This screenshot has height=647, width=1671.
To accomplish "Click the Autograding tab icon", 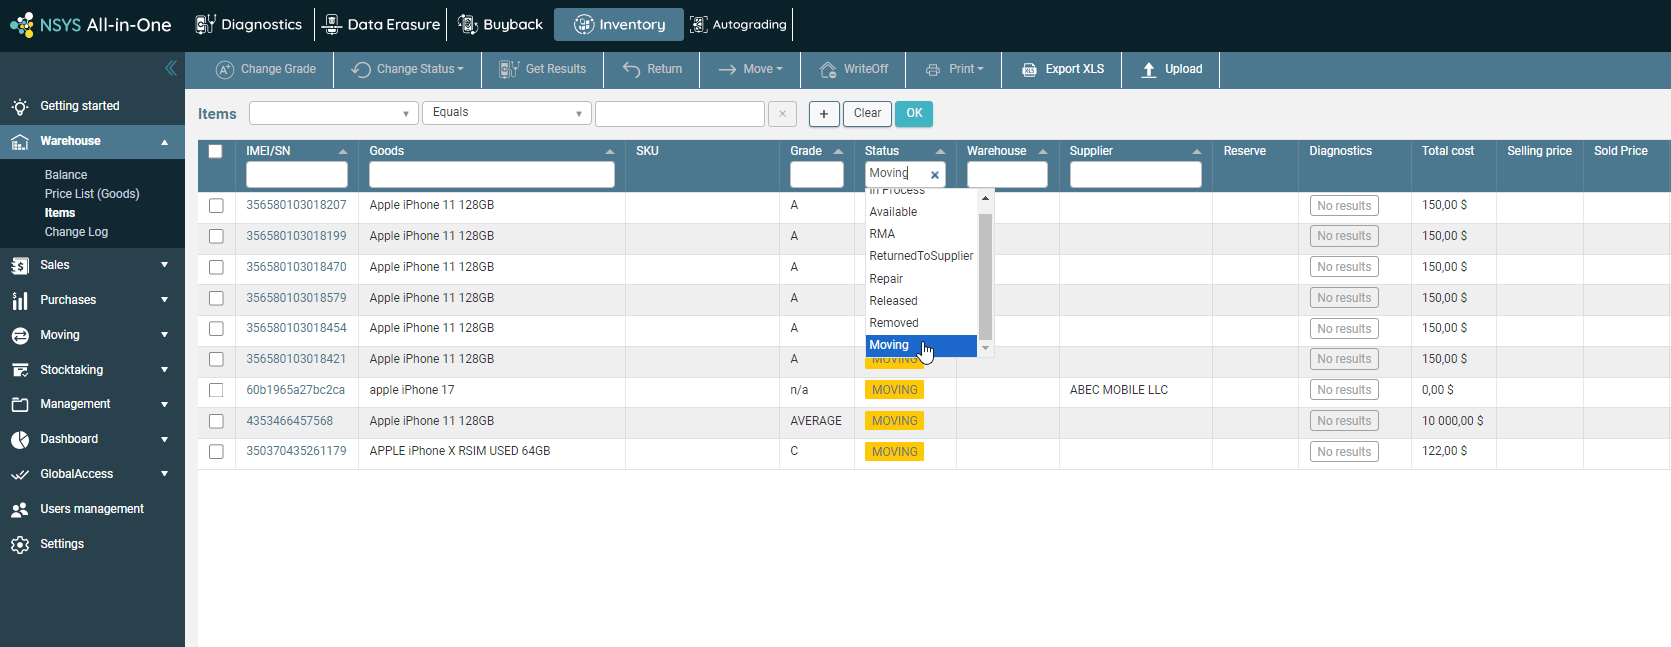I will 698,24.
